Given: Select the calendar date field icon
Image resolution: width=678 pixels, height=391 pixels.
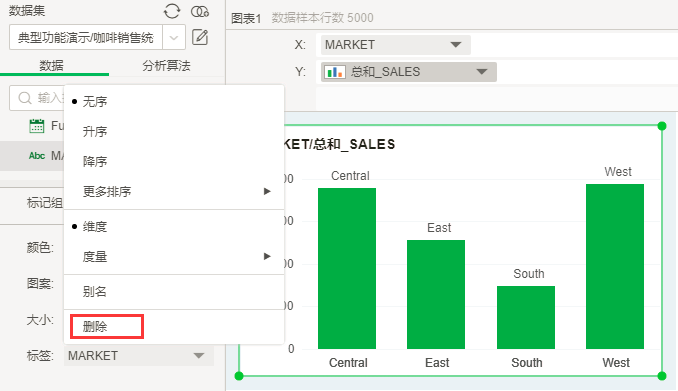Looking at the screenshot, I should pyautogui.click(x=36, y=126).
